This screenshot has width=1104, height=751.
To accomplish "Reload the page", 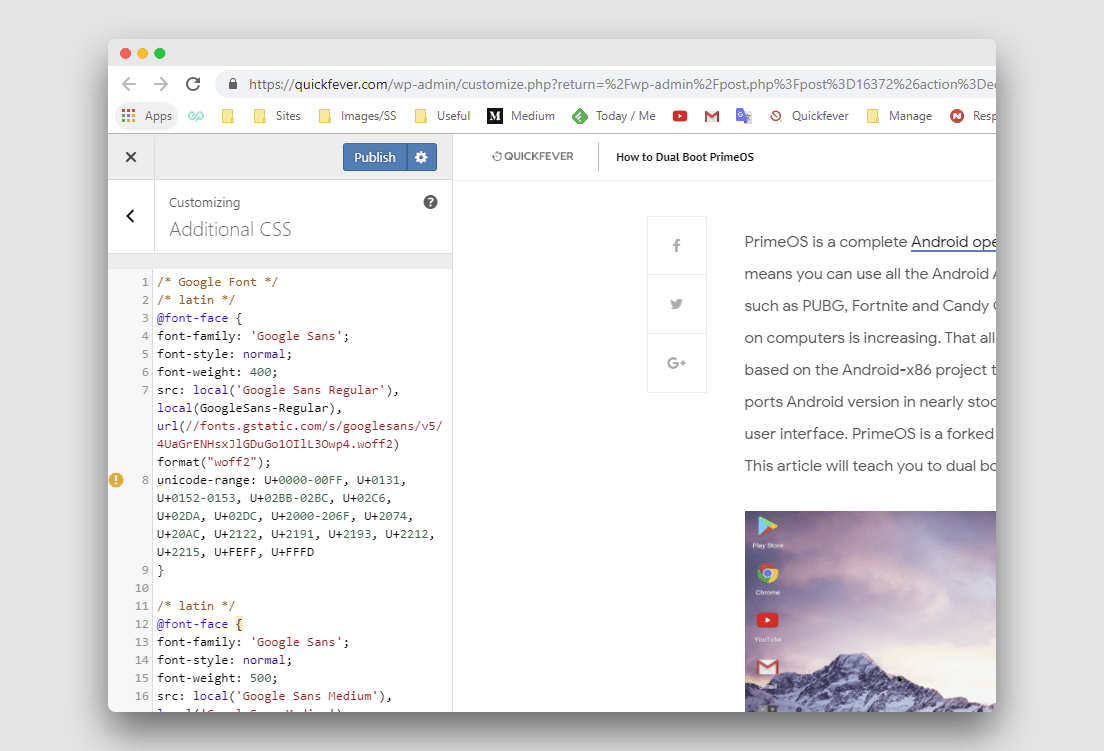I will tap(193, 84).
